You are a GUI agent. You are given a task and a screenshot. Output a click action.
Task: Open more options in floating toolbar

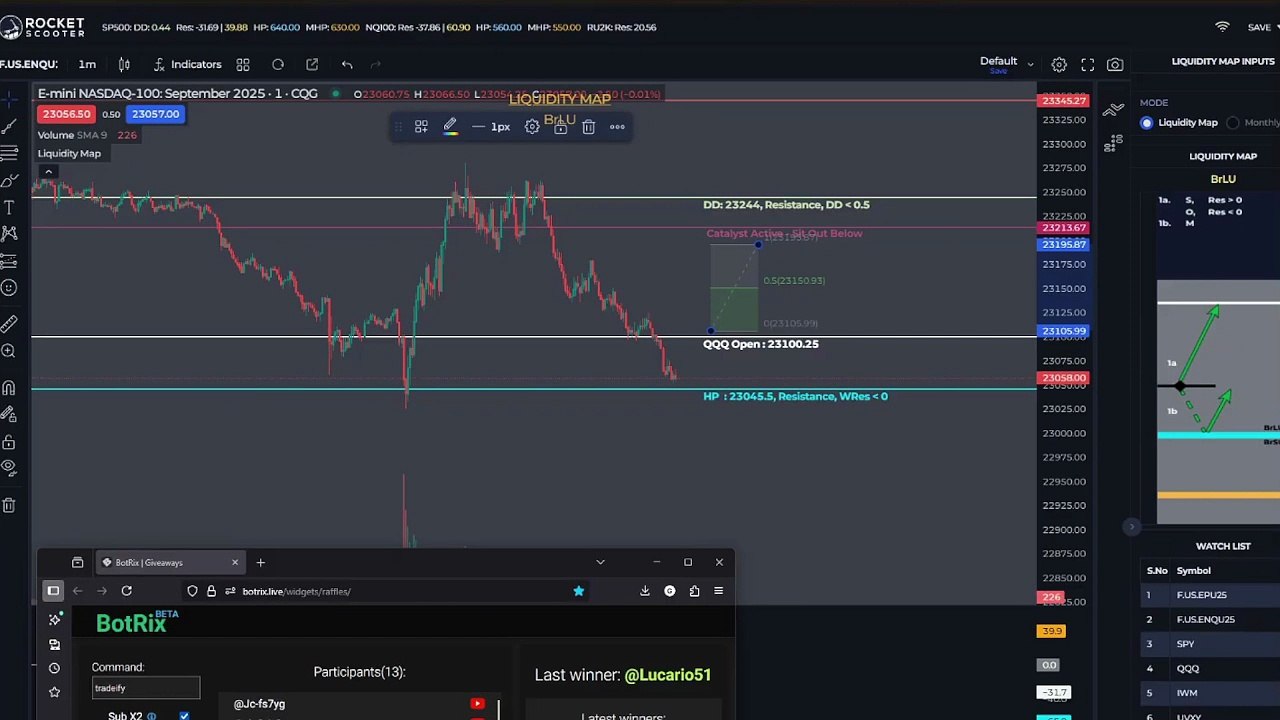[x=617, y=127]
